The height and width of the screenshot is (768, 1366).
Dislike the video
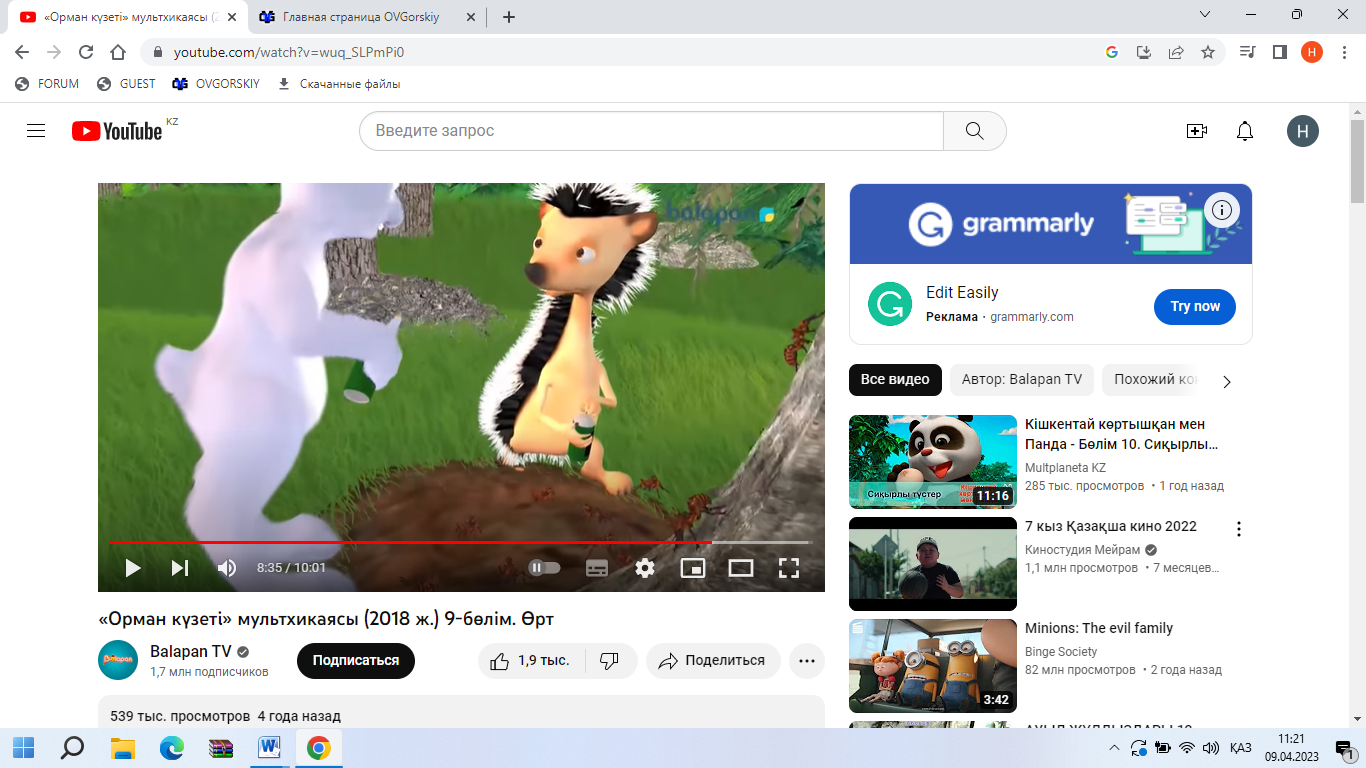(x=609, y=661)
